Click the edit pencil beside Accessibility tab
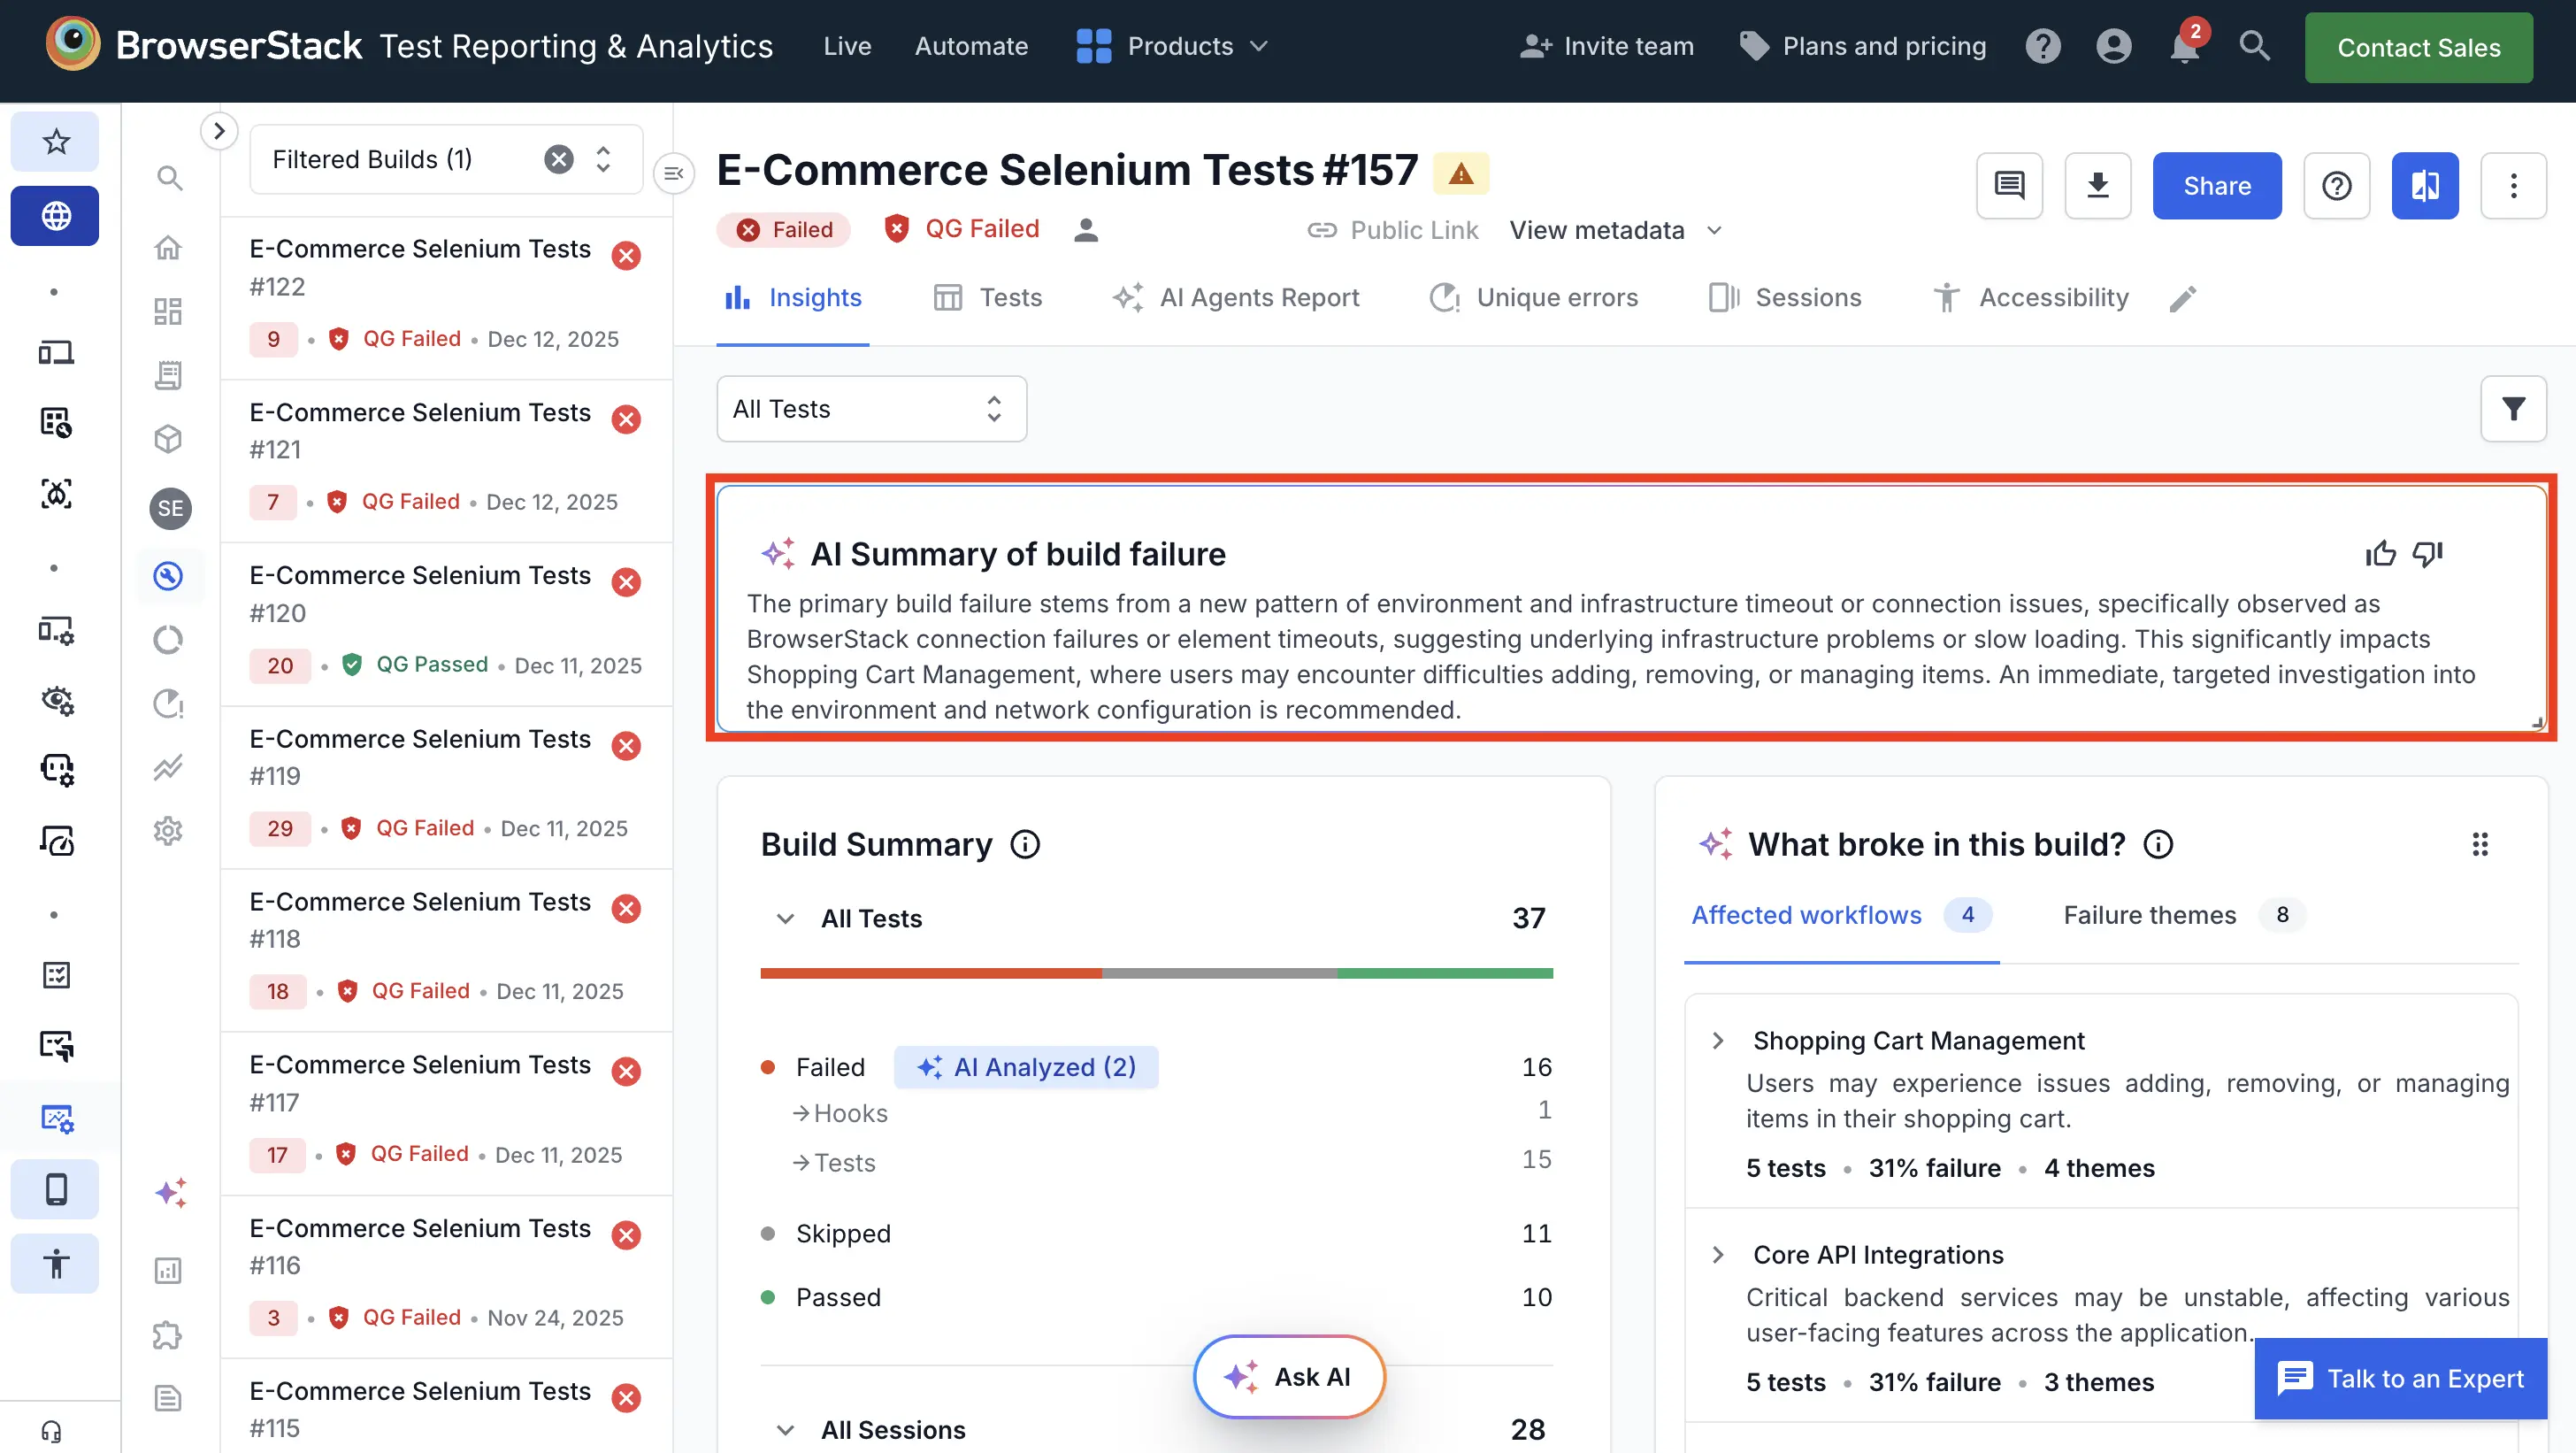Image resolution: width=2576 pixels, height=1453 pixels. [2183, 298]
